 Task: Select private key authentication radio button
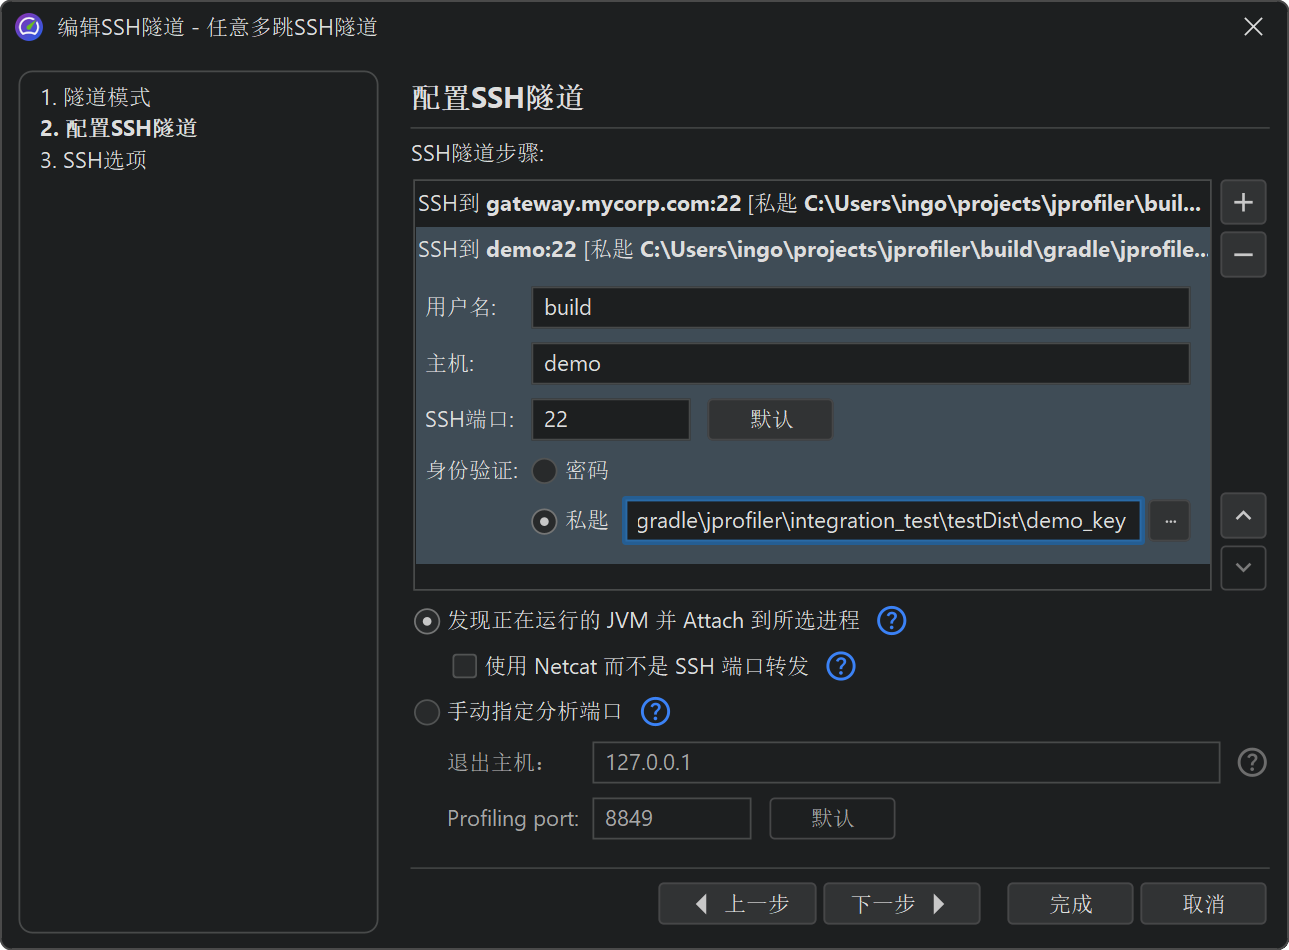pyautogui.click(x=544, y=521)
